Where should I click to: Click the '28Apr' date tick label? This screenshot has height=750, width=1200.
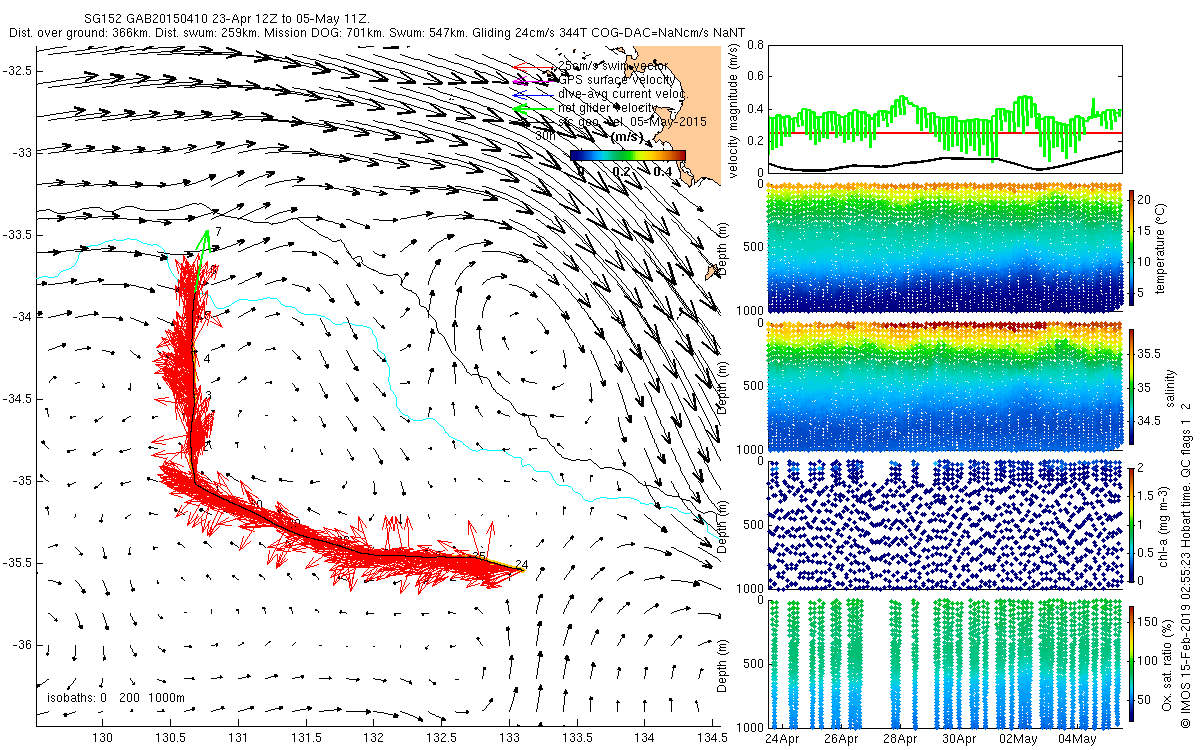(x=900, y=740)
